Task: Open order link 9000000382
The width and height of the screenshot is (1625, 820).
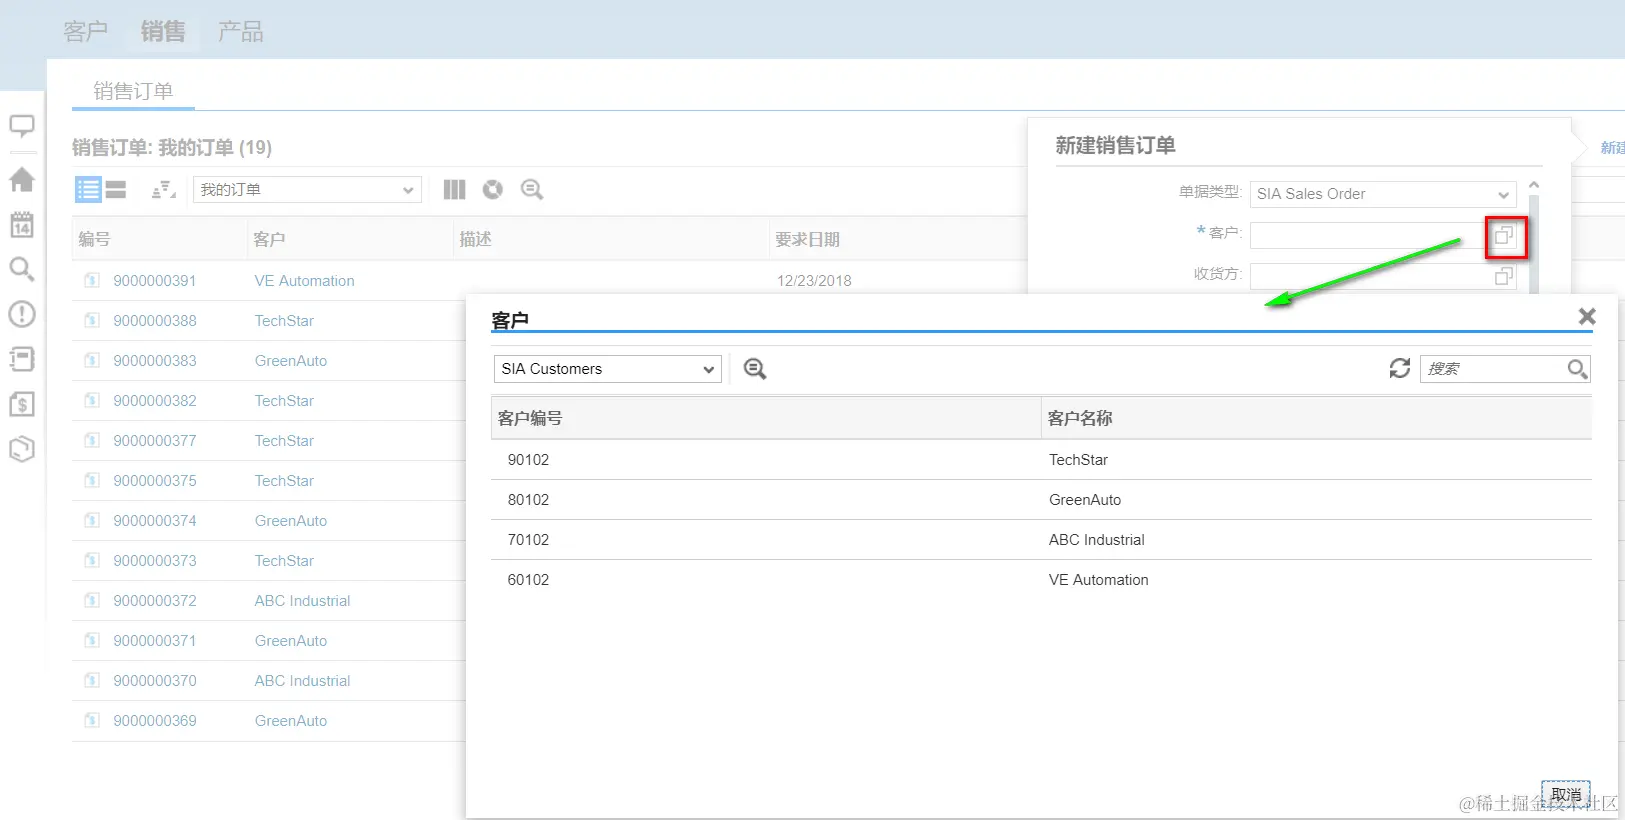Action: (x=155, y=401)
